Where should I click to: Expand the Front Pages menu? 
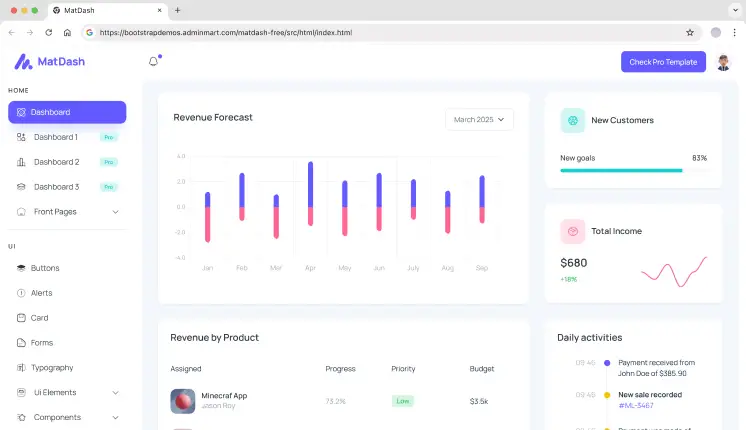pos(67,212)
